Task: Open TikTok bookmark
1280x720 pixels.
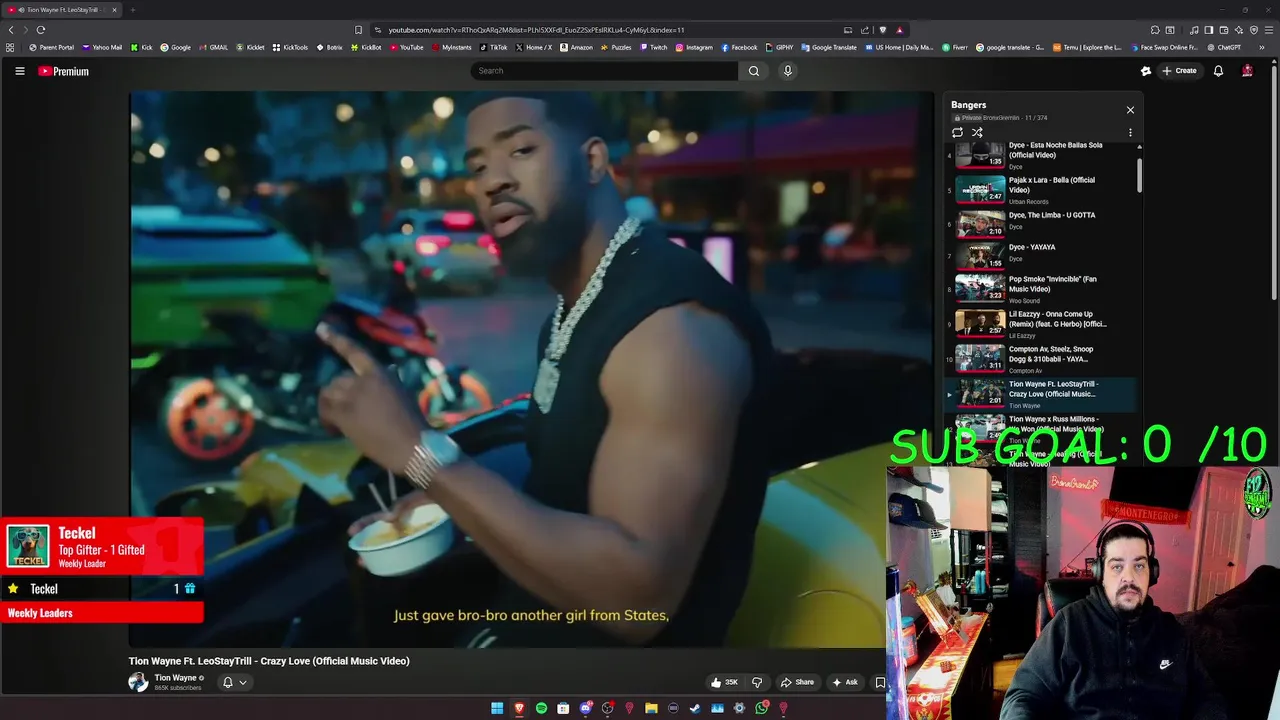Action: (x=493, y=47)
